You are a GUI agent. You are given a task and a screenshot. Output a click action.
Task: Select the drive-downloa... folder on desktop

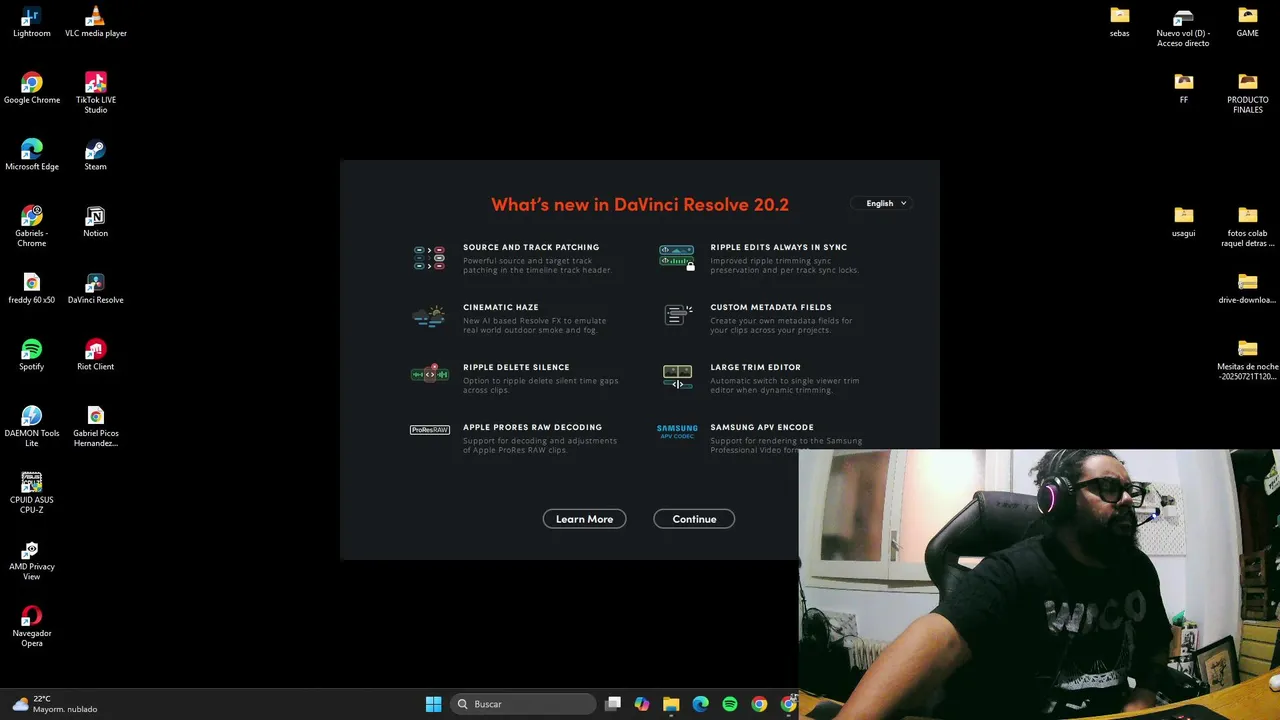[1248, 288]
